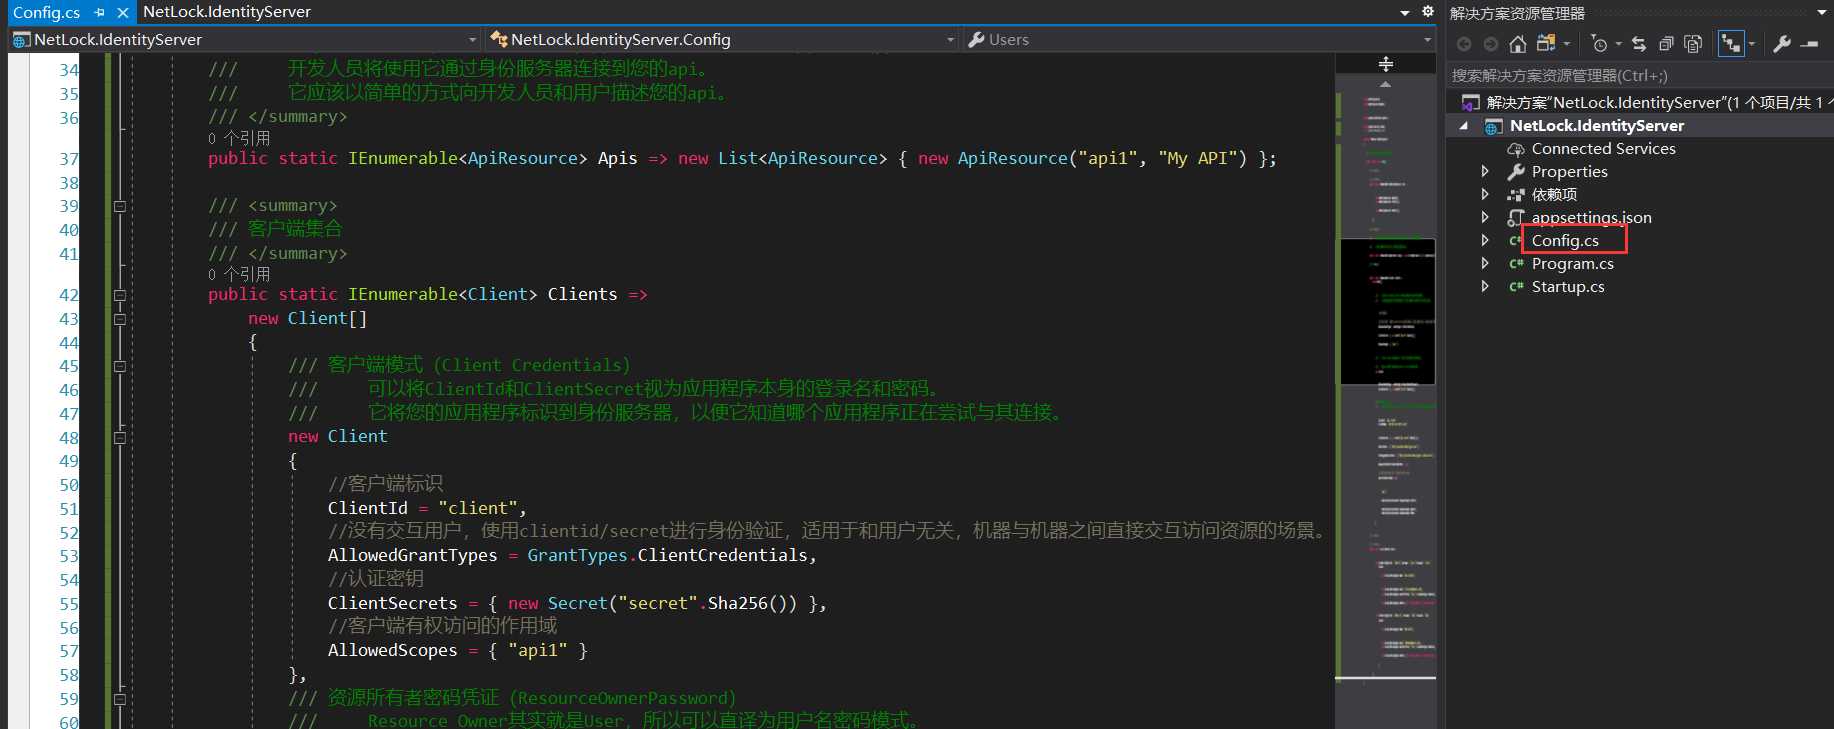Image resolution: width=1834 pixels, height=729 pixels.
Task: Click '0 个引用' CodeLens above Apis
Action: (239, 138)
